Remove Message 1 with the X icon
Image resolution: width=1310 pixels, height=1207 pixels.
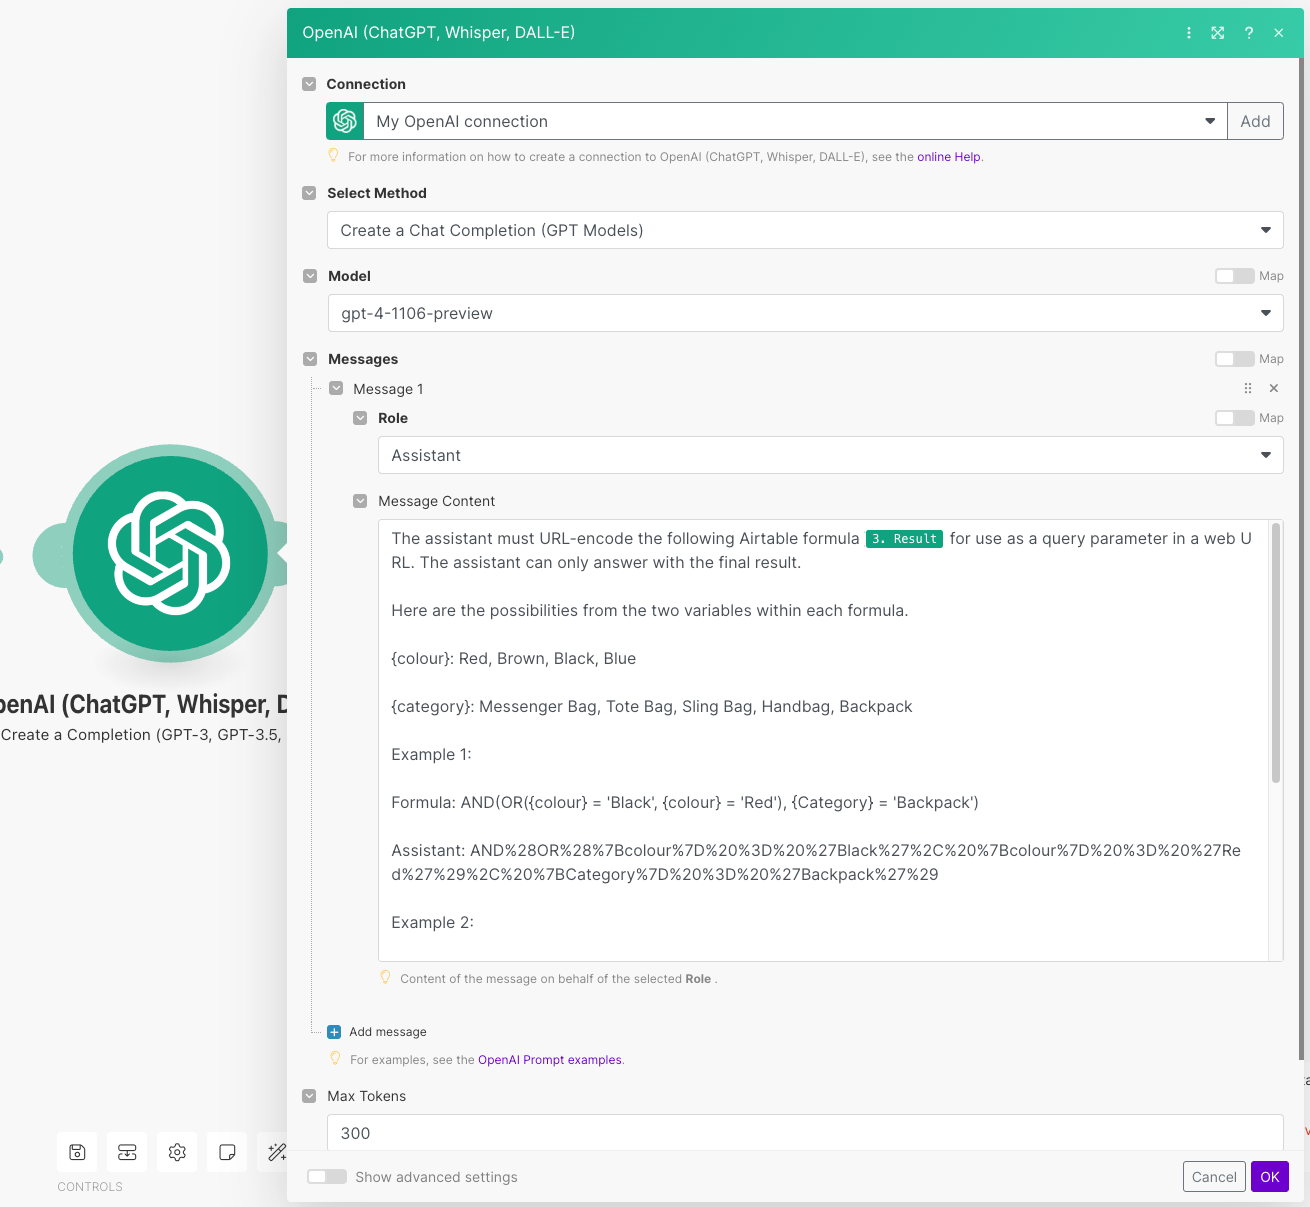coord(1274,388)
